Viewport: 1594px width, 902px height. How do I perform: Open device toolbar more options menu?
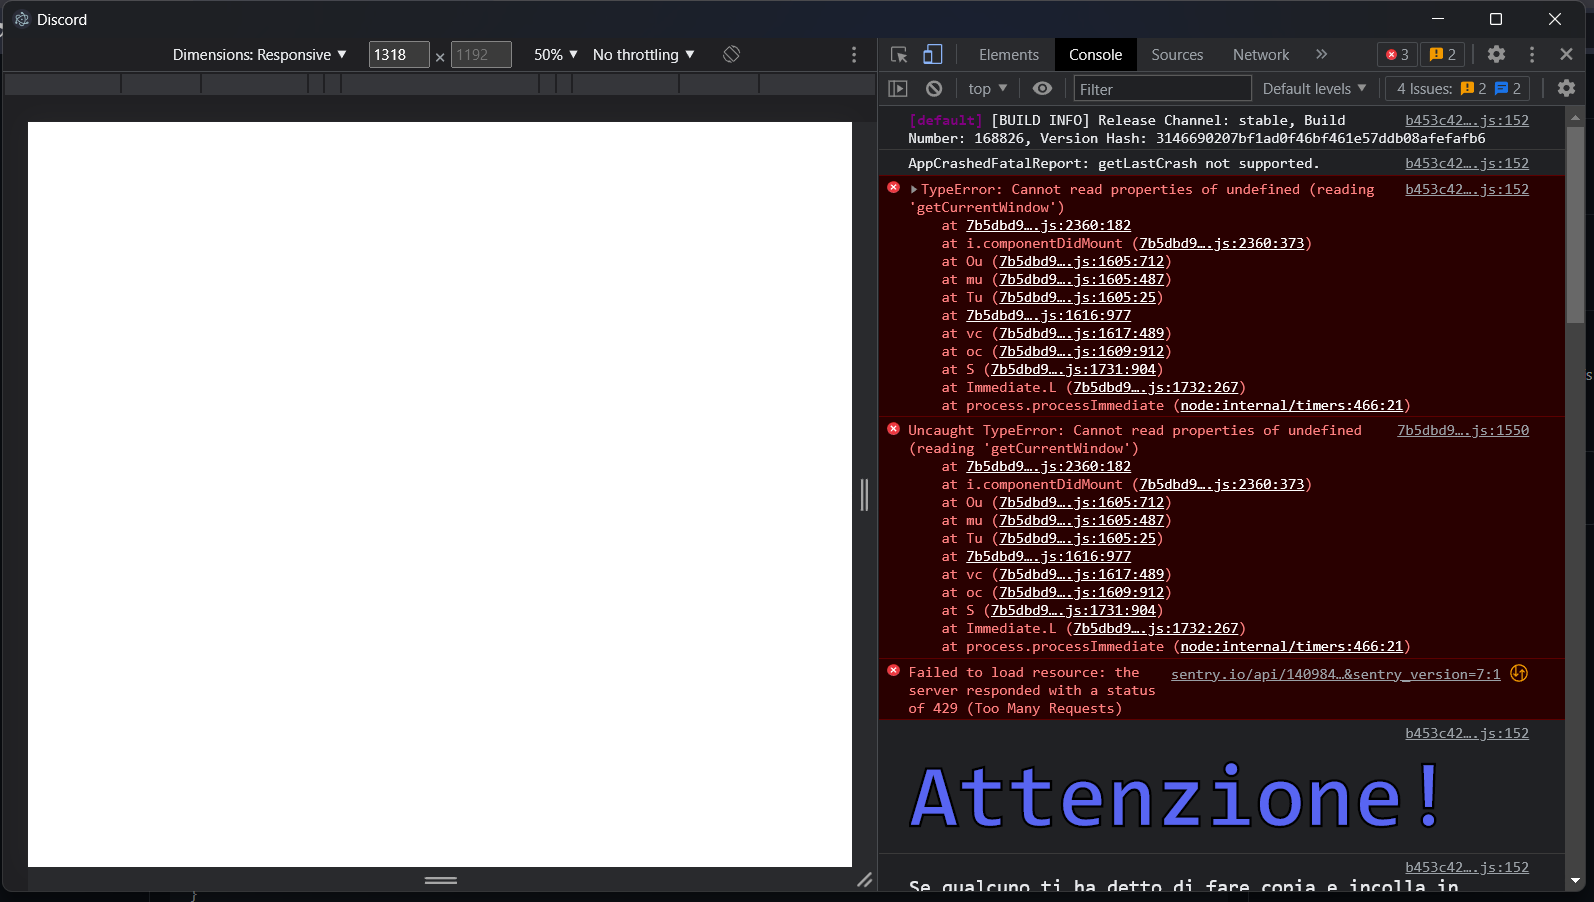click(854, 55)
